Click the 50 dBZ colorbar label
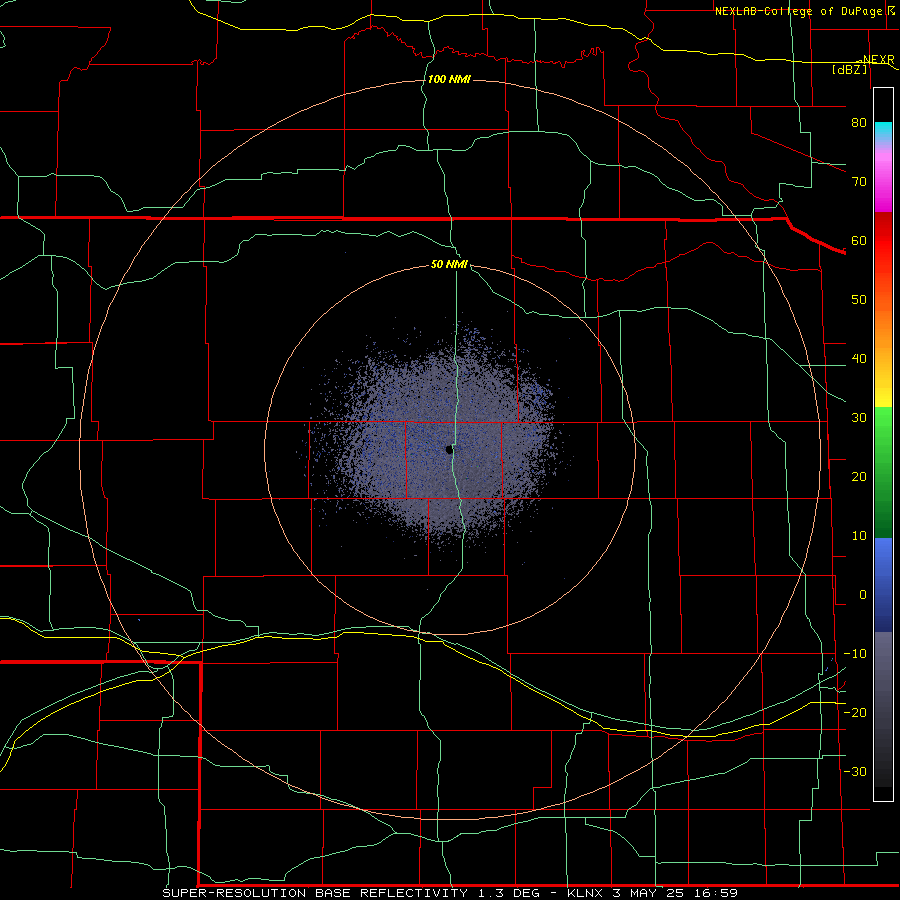Image resolution: width=900 pixels, height=900 pixels. [x=859, y=300]
